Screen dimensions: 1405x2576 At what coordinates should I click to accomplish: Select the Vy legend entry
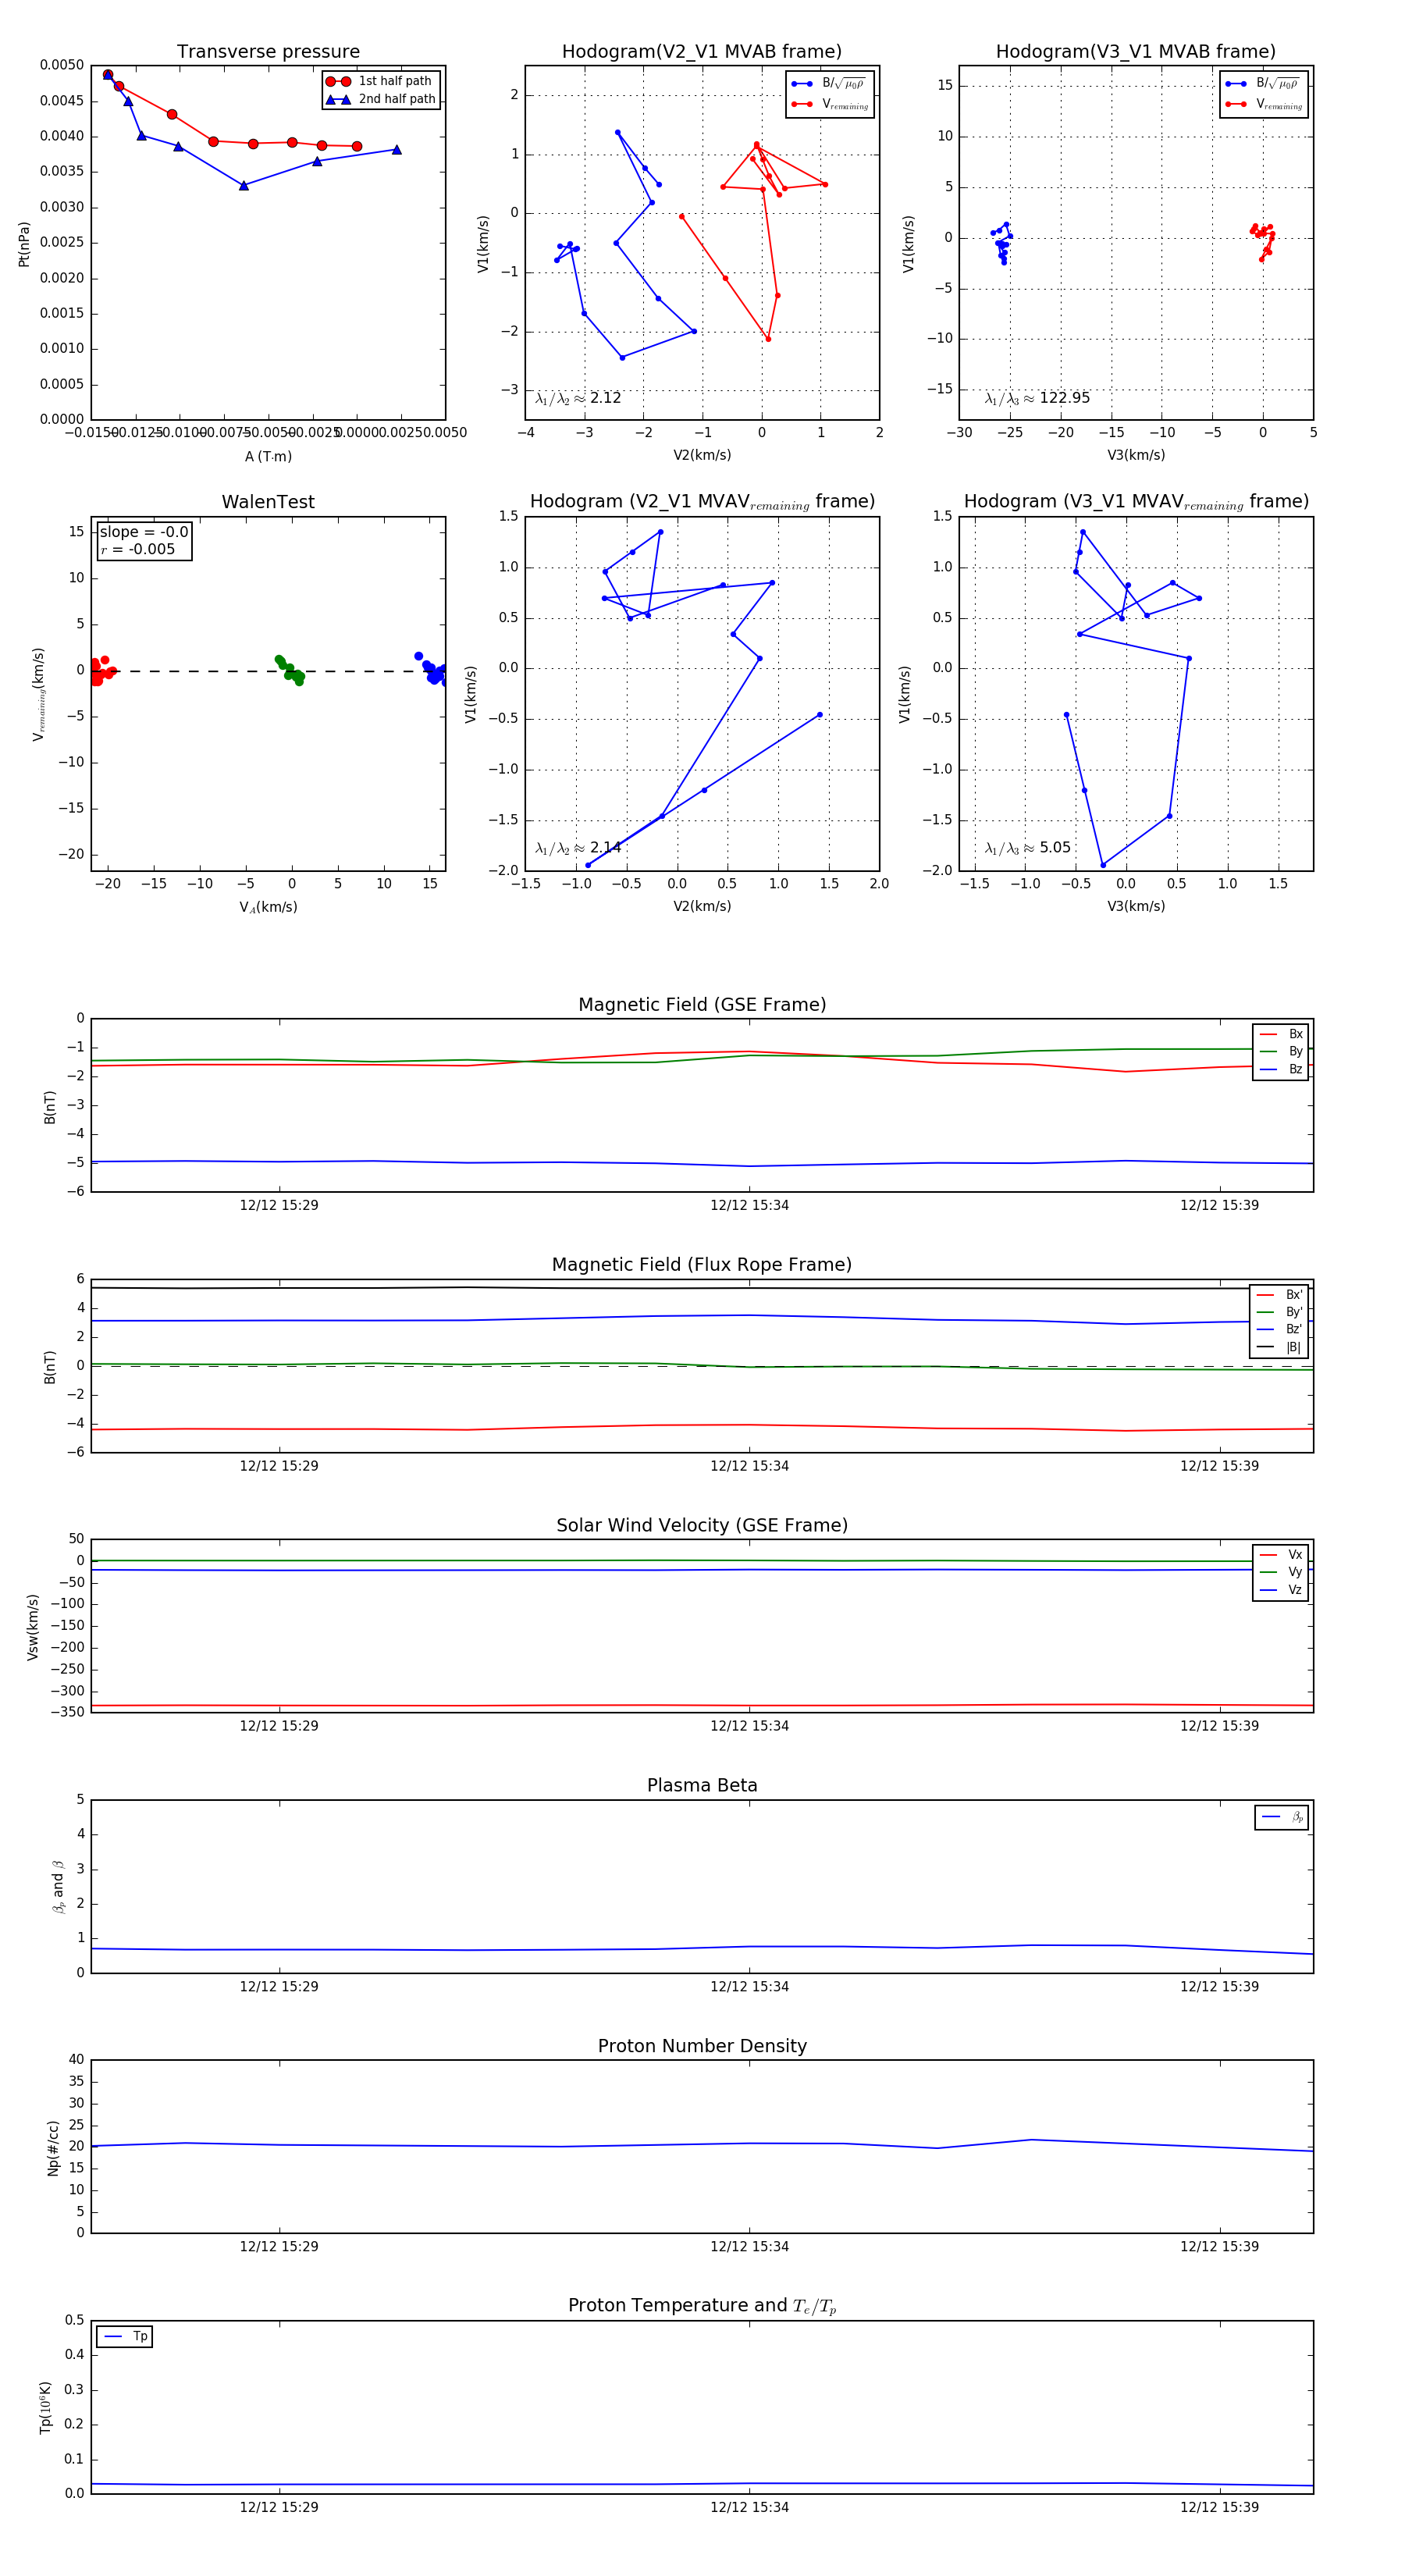pyautogui.click(x=1281, y=1572)
